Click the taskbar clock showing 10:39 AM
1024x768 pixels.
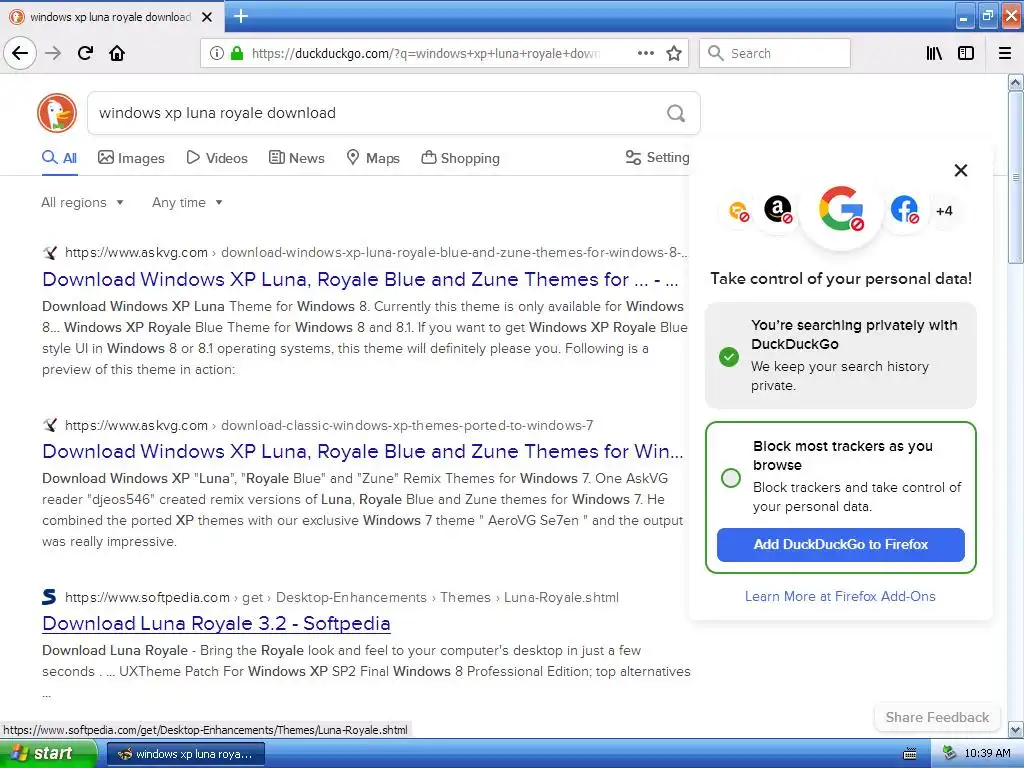[x=987, y=754]
